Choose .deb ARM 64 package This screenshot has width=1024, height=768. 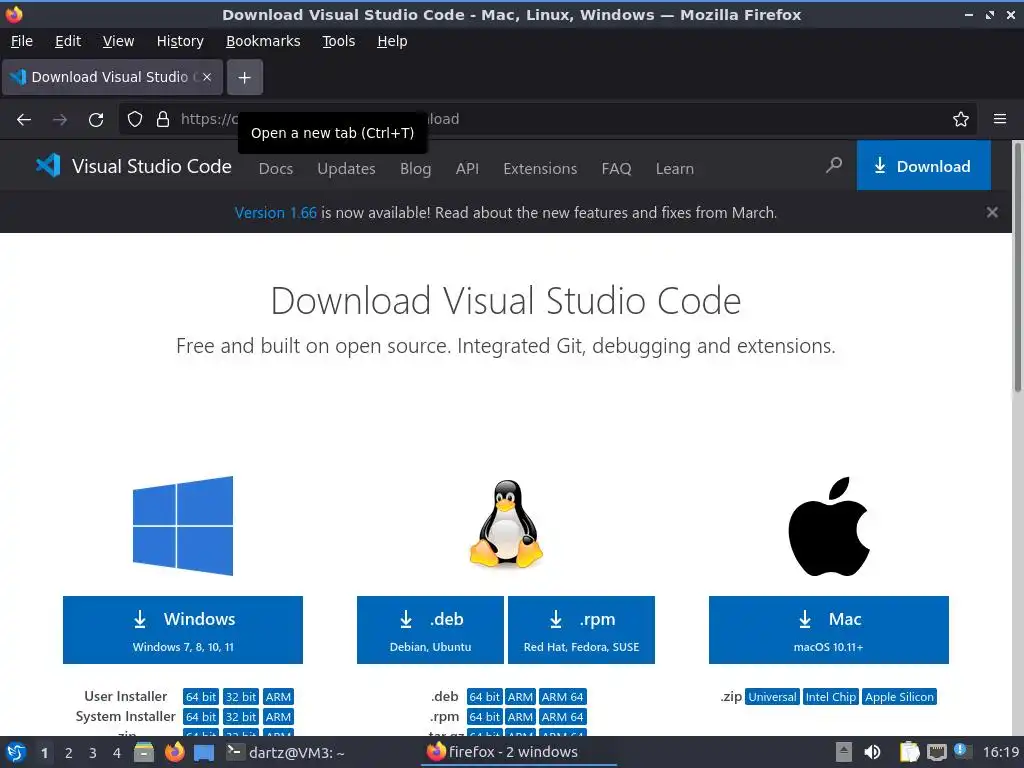(562, 697)
